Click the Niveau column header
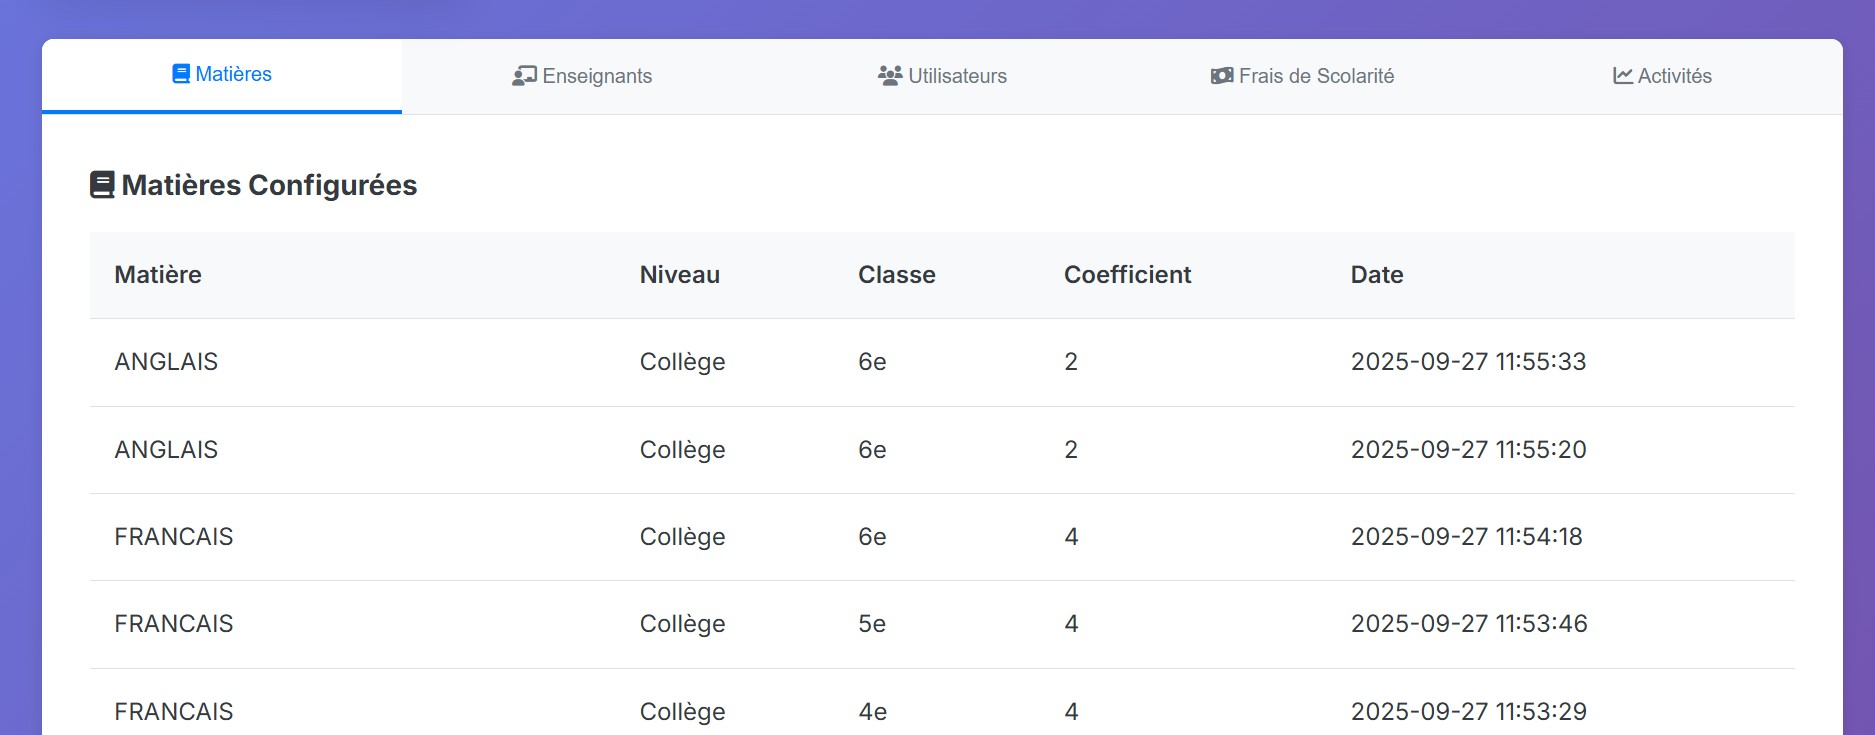This screenshot has width=1875, height=735. (679, 275)
